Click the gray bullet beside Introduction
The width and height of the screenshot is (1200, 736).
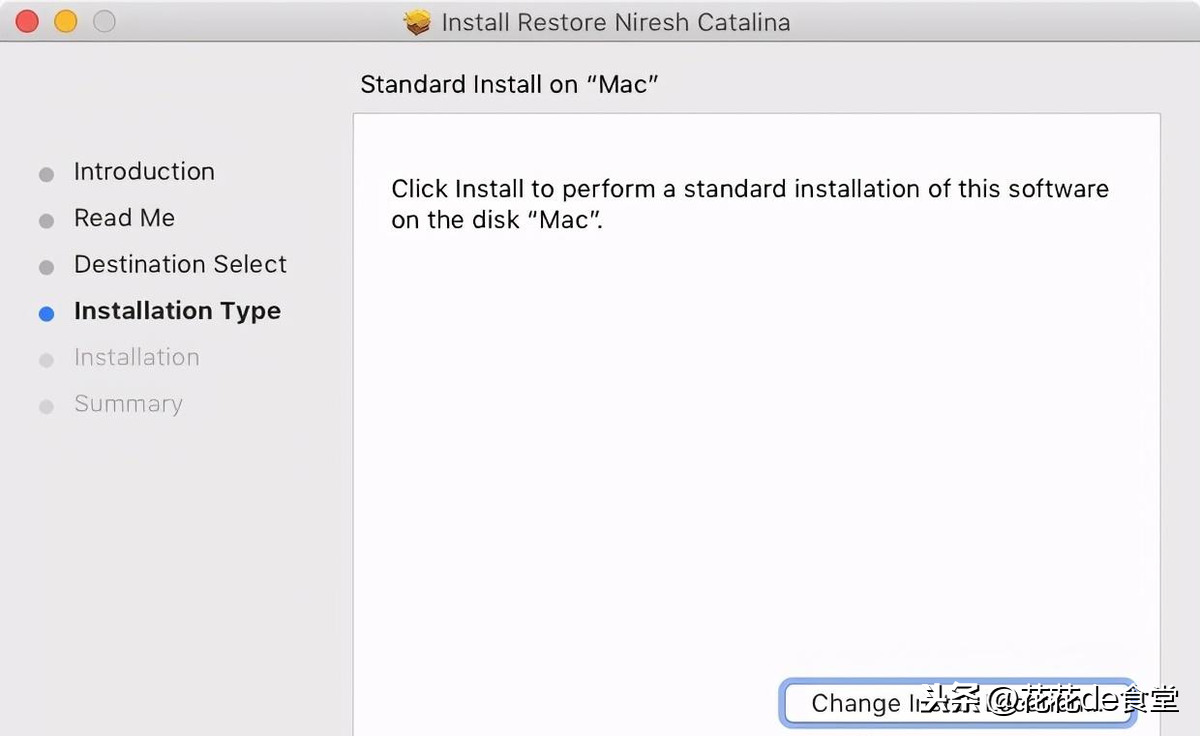46,175
